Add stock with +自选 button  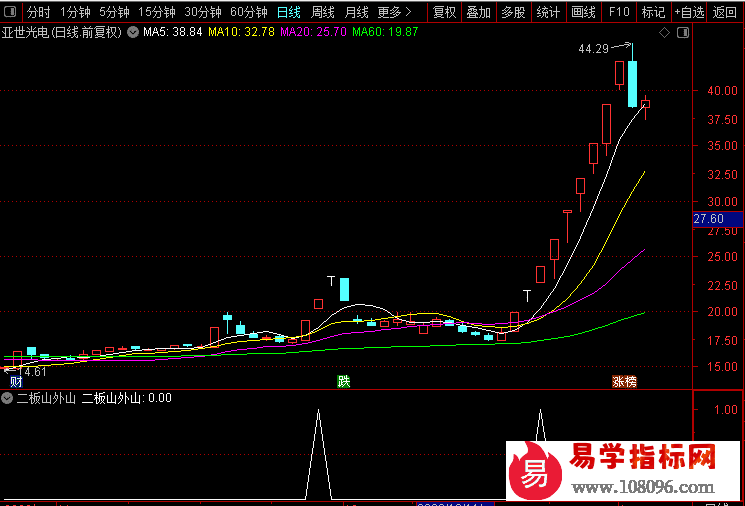click(x=688, y=12)
